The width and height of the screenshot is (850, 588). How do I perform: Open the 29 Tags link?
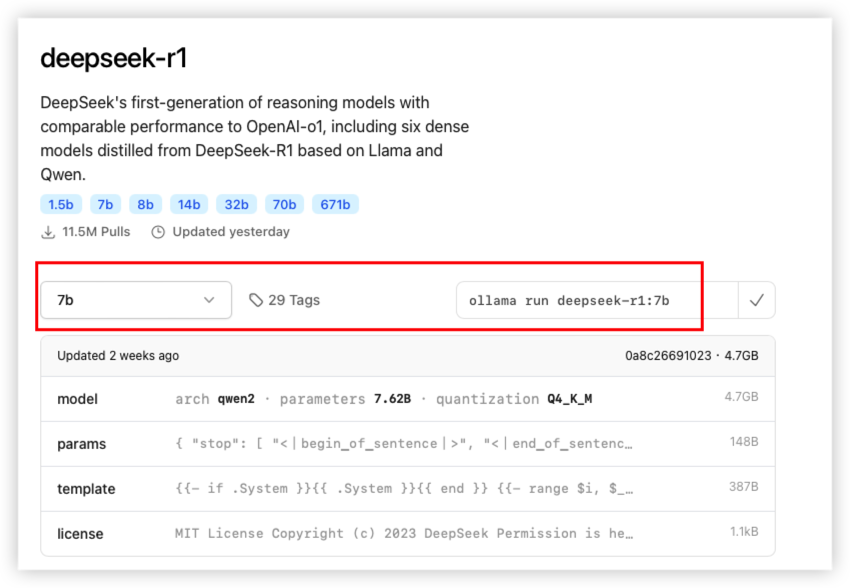[x=293, y=300]
